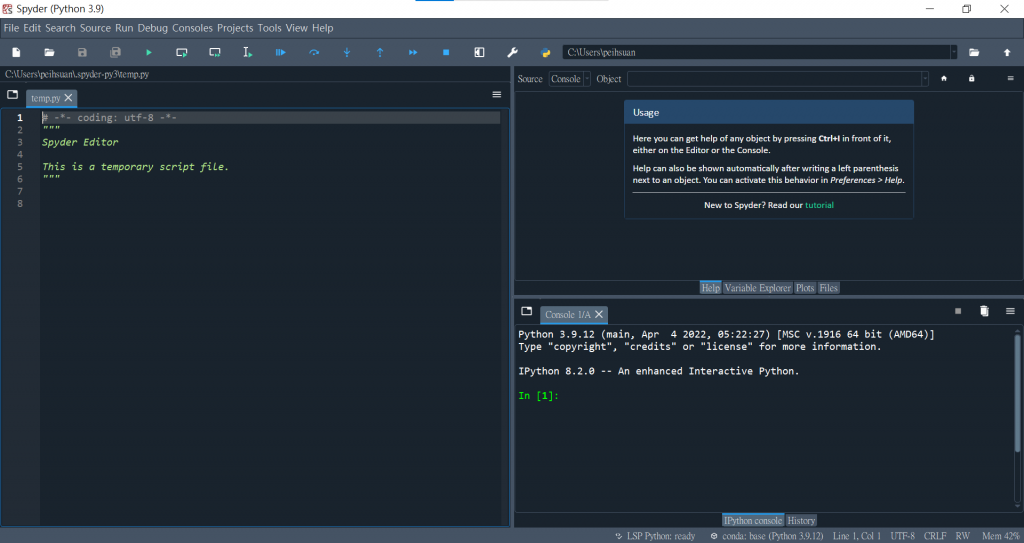Select the IPython console tab
The width and height of the screenshot is (1024, 543).
(x=753, y=521)
